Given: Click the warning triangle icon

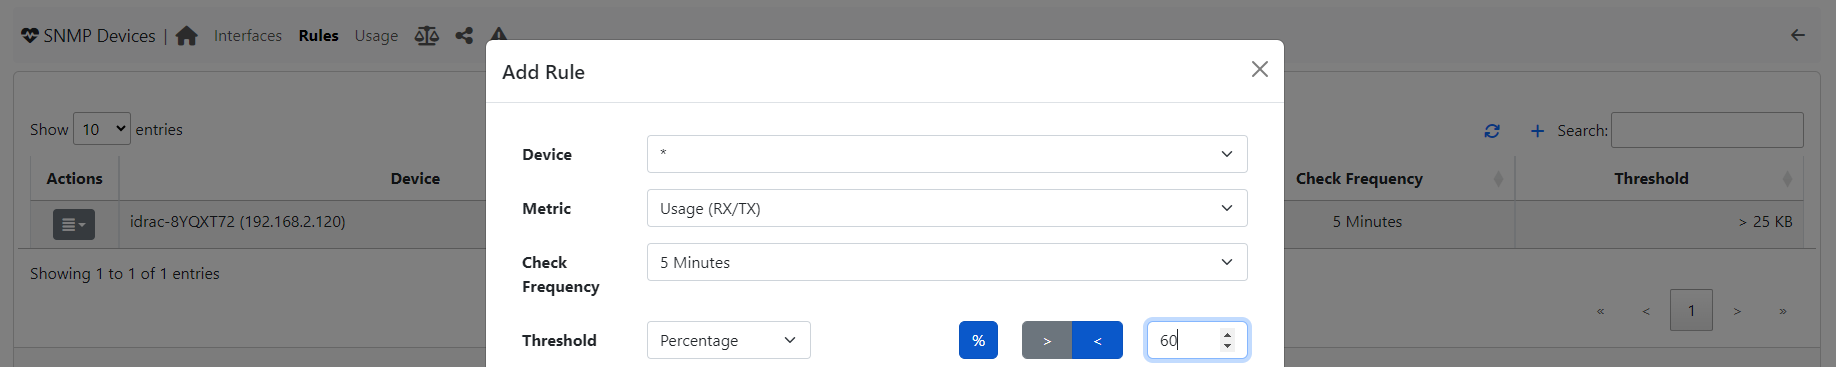Looking at the screenshot, I should tap(499, 35).
